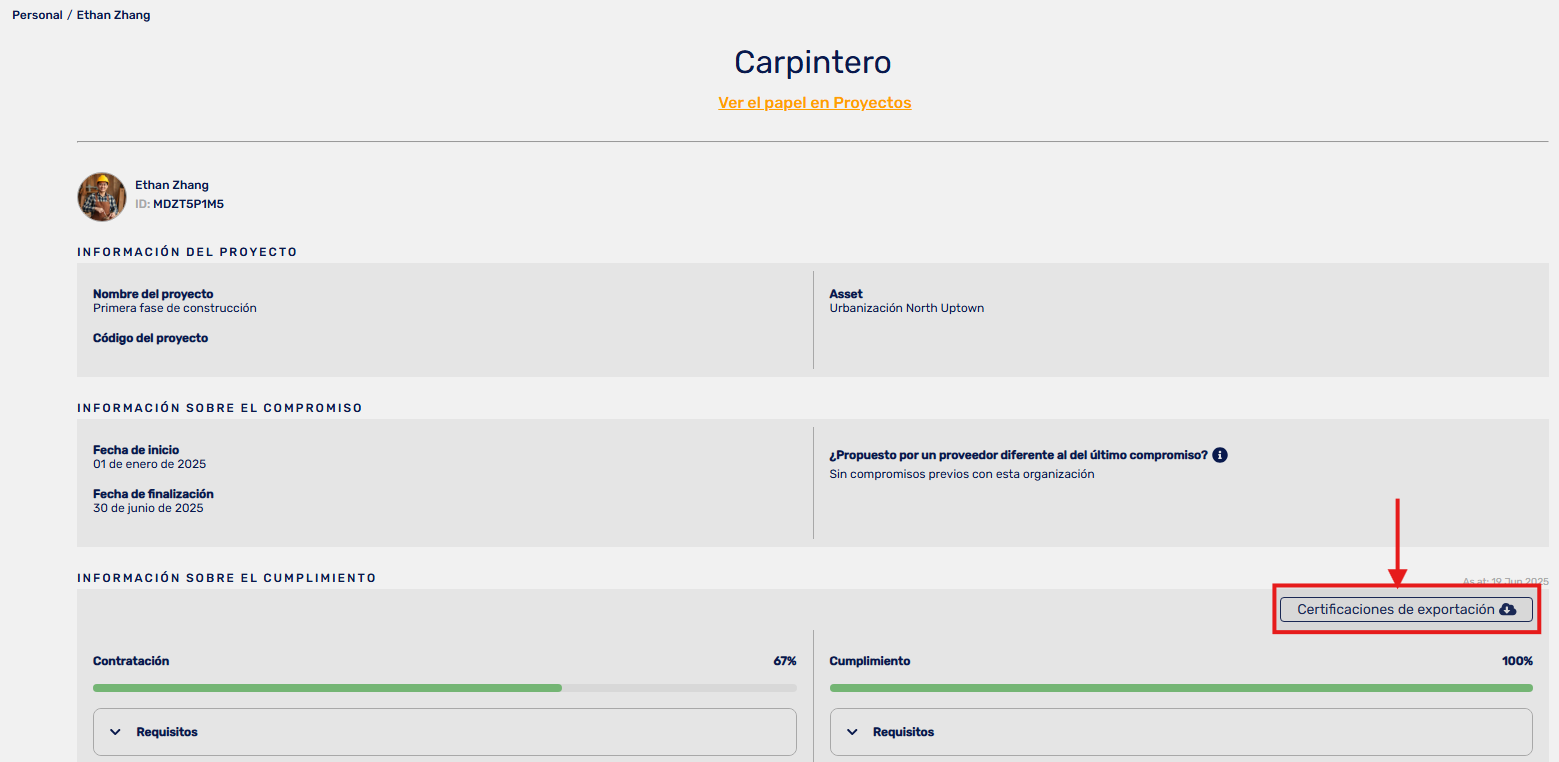Click the cloud download icon in export button

tap(1508, 610)
